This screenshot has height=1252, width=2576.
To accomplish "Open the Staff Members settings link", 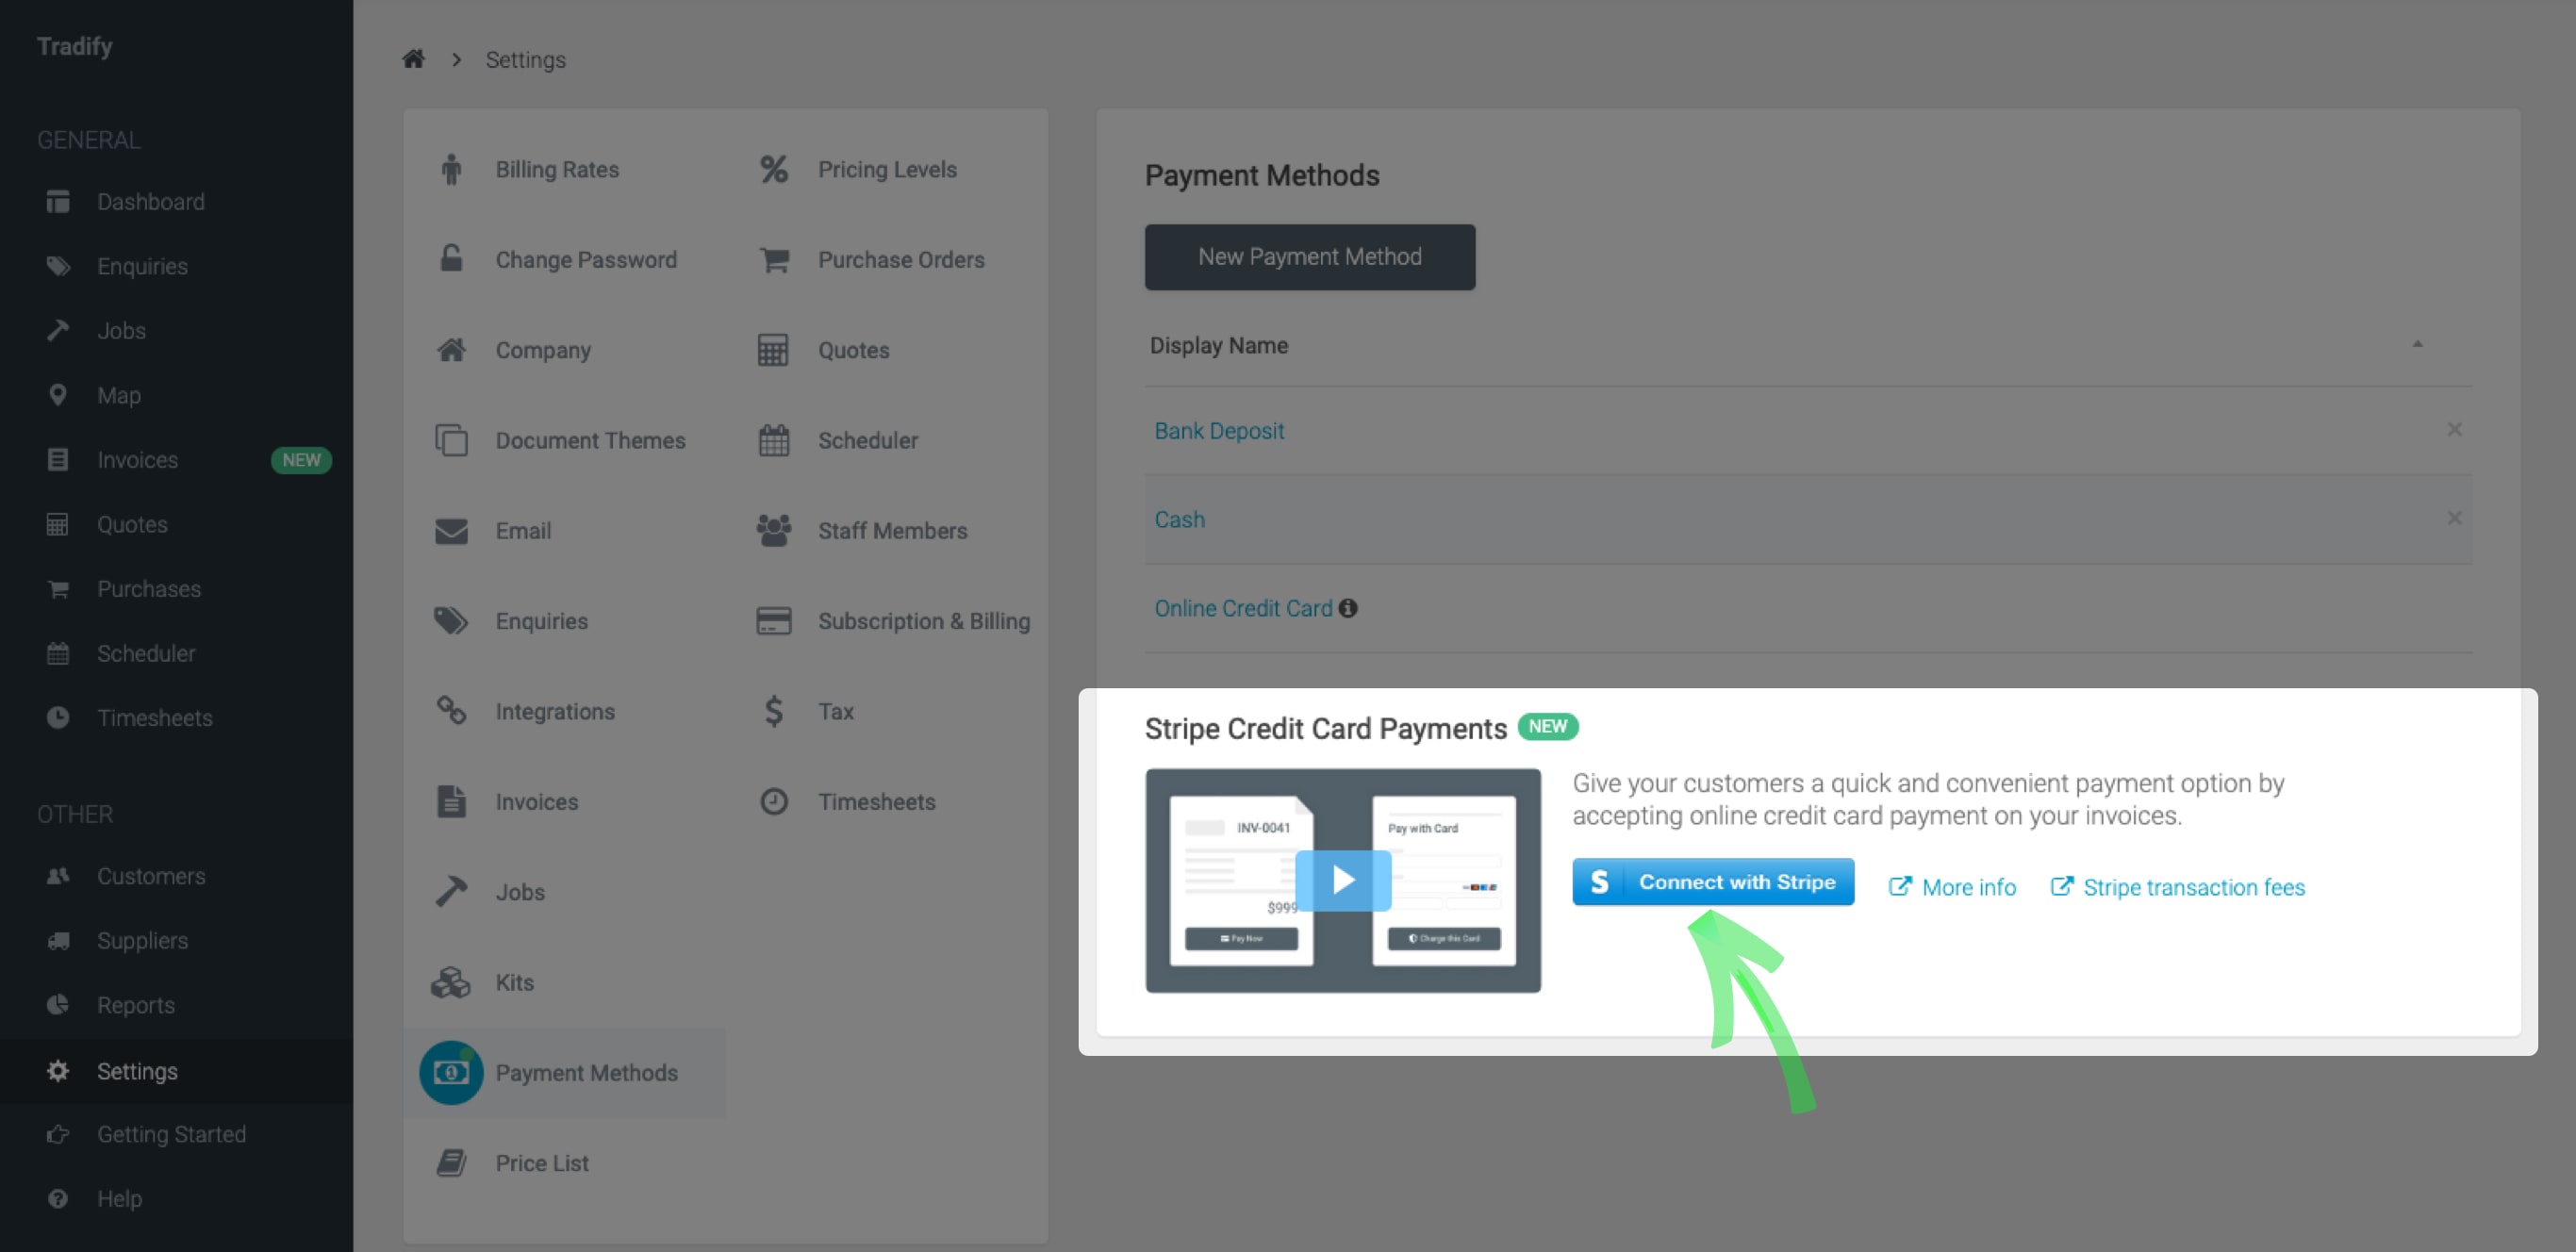I will point(893,531).
